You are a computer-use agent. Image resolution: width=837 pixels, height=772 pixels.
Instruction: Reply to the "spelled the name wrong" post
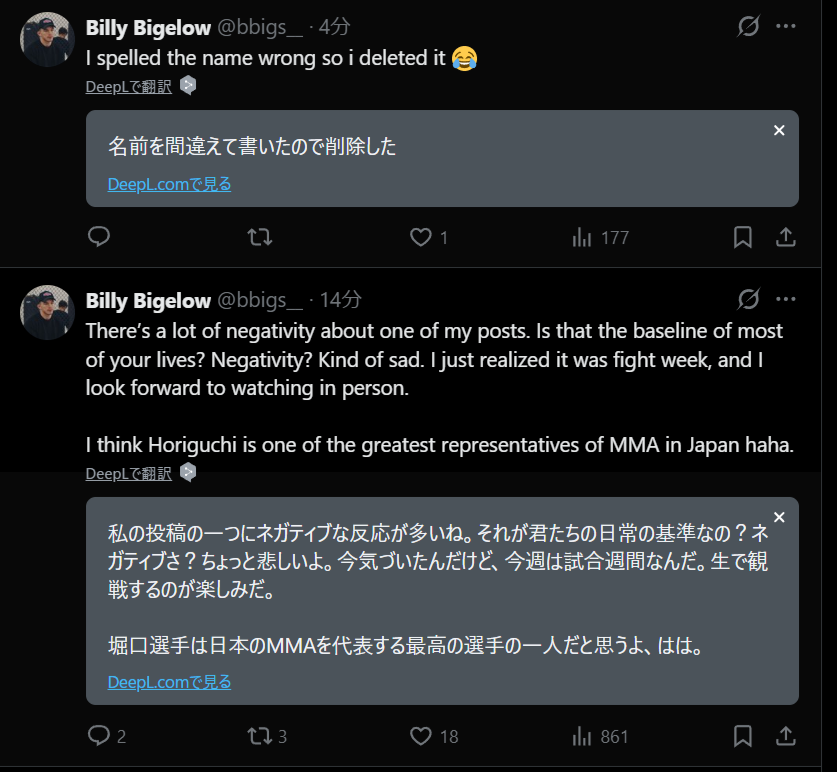point(99,237)
